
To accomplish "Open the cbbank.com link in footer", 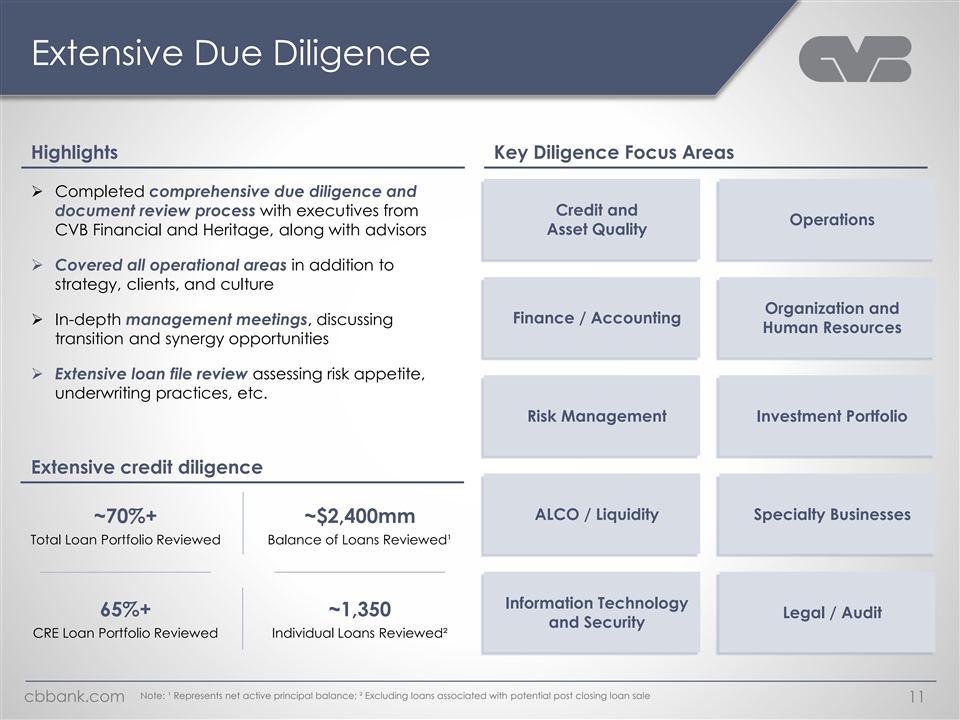I will 74,695.
